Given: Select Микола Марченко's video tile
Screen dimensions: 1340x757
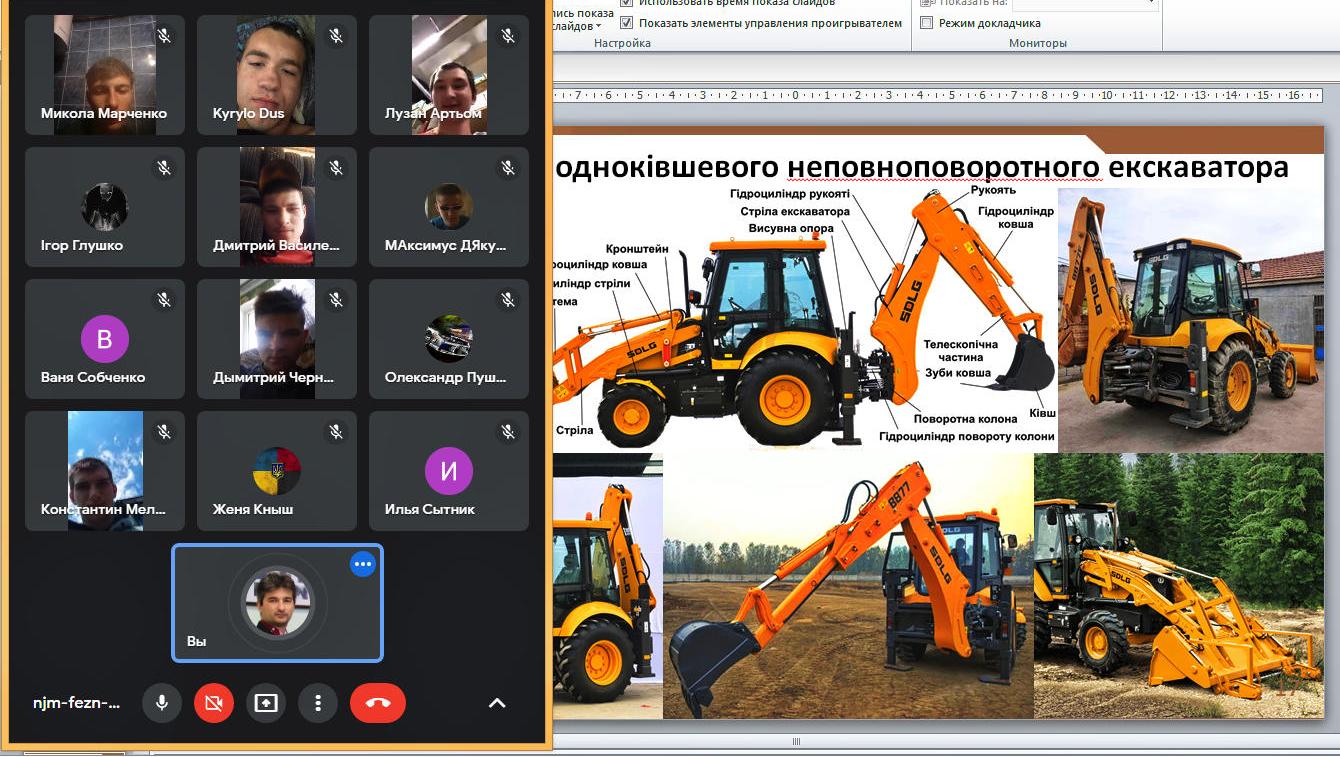Looking at the screenshot, I should coord(105,75).
